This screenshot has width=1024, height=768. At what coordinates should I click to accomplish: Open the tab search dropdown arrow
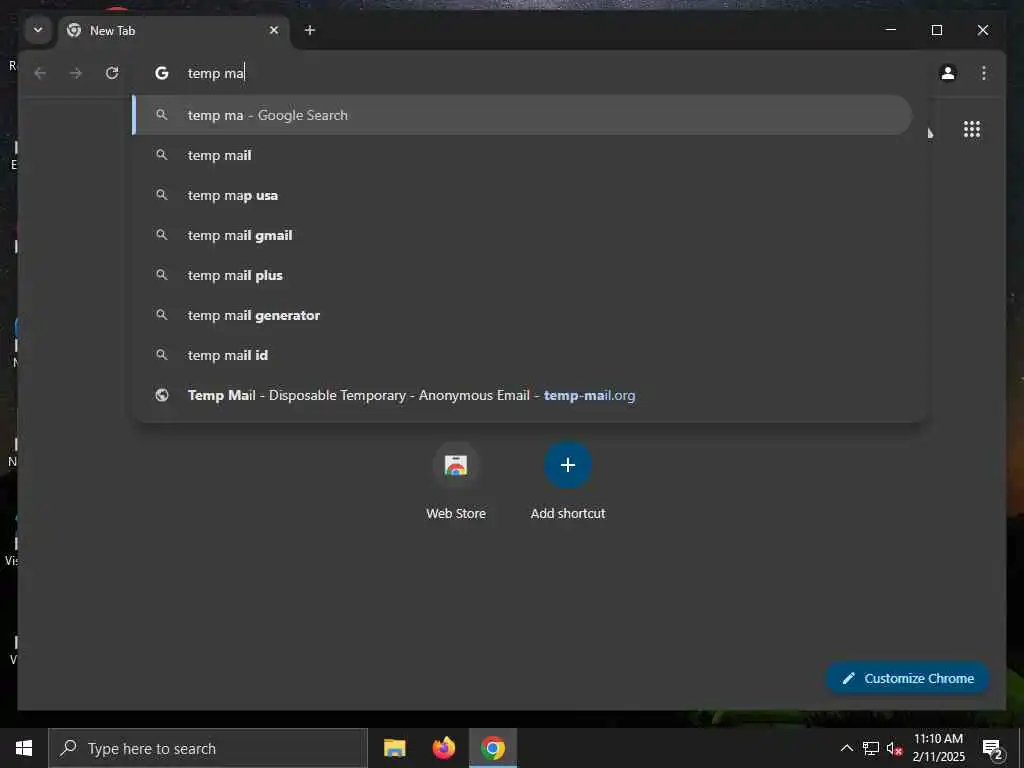38,30
